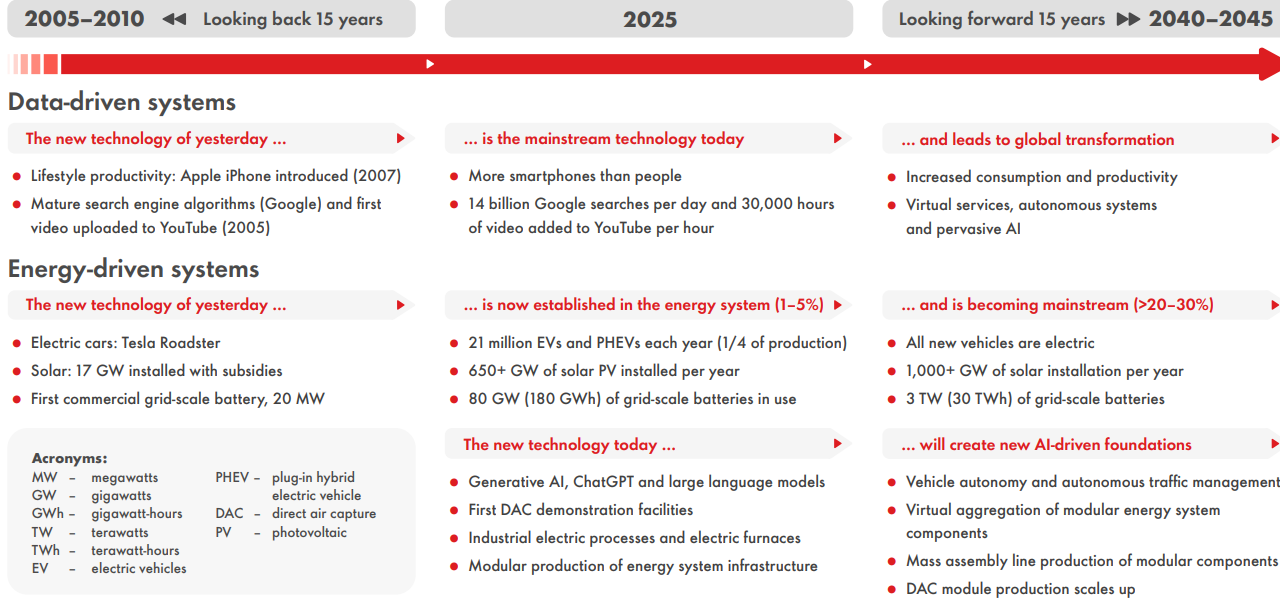Viewport: 1280px width, 603px height.
Task: Select the 'TWh – terawatt-hours' acronym entry
Action: 106,550
